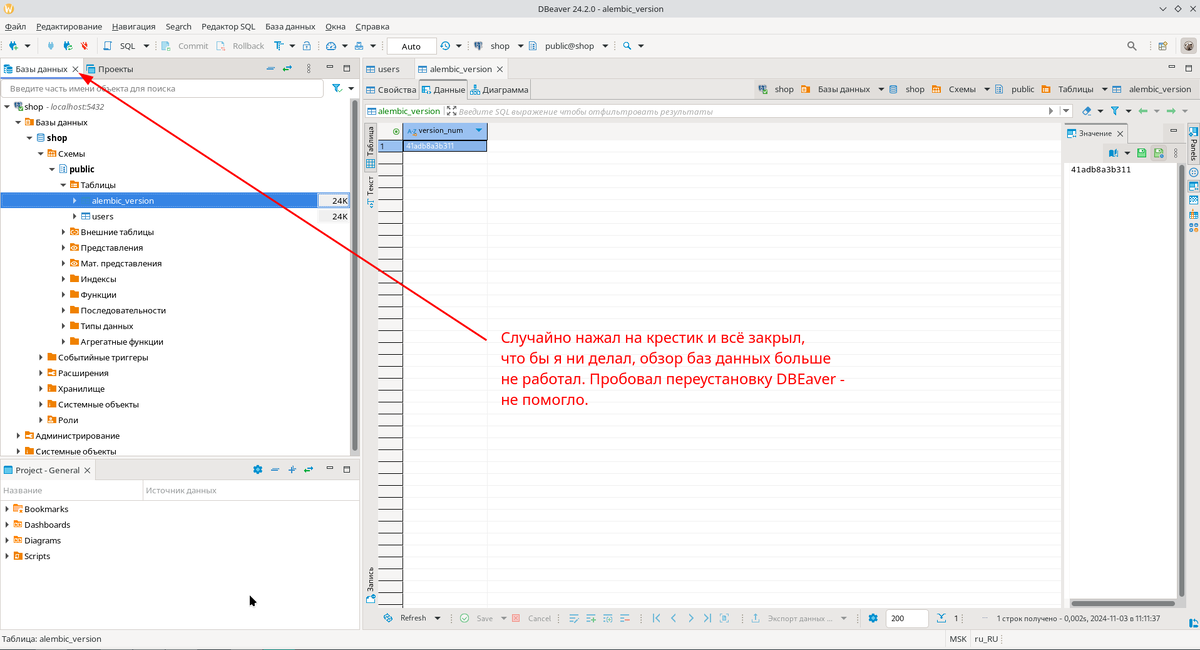This screenshot has width=1200, height=650.
Task: Click the search magnifier in the main toolbar
Action: tap(627, 46)
